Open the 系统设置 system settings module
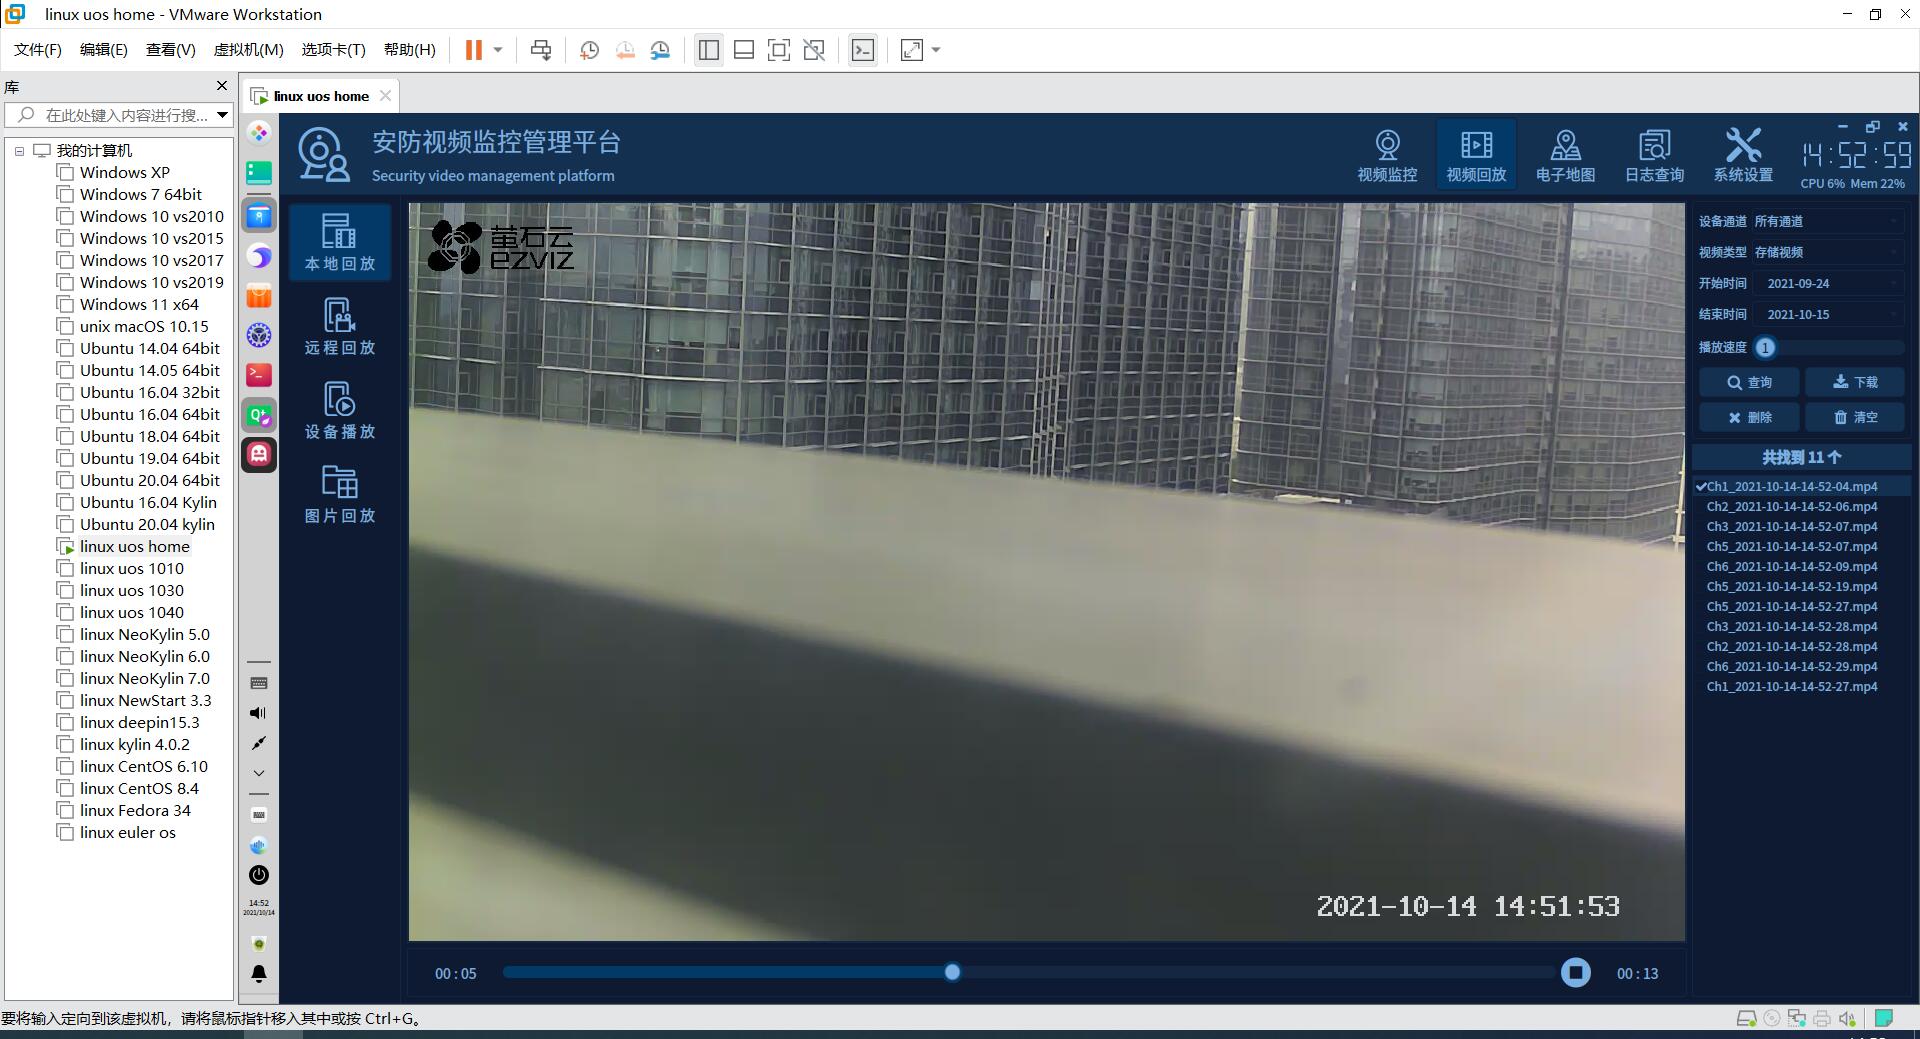This screenshot has width=1920, height=1039. click(x=1743, y=155)
